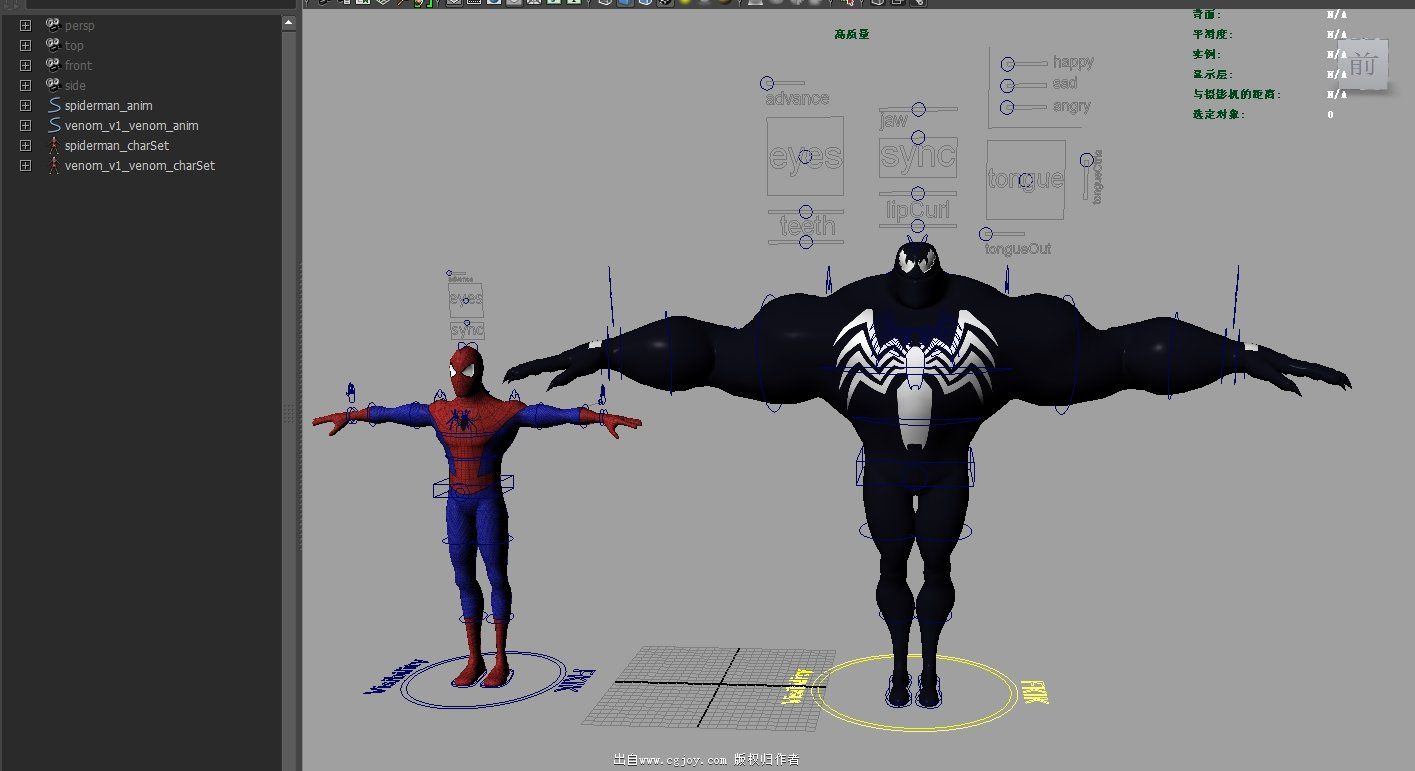This screenshot has height=771, width=1415.
Task: Click the jaw slider handle
Action: (919, 109)
